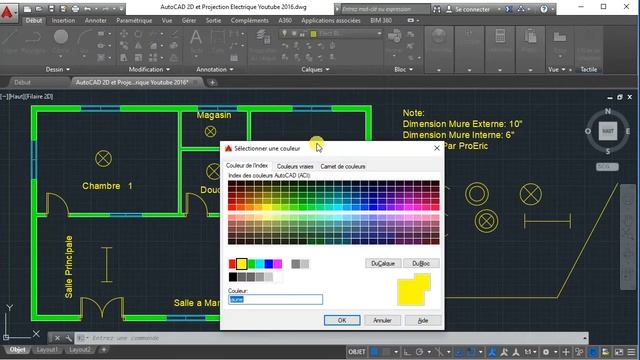Toggle snap mode in status bar
Viewport: 640px width, 360px height.
(386, 351)
